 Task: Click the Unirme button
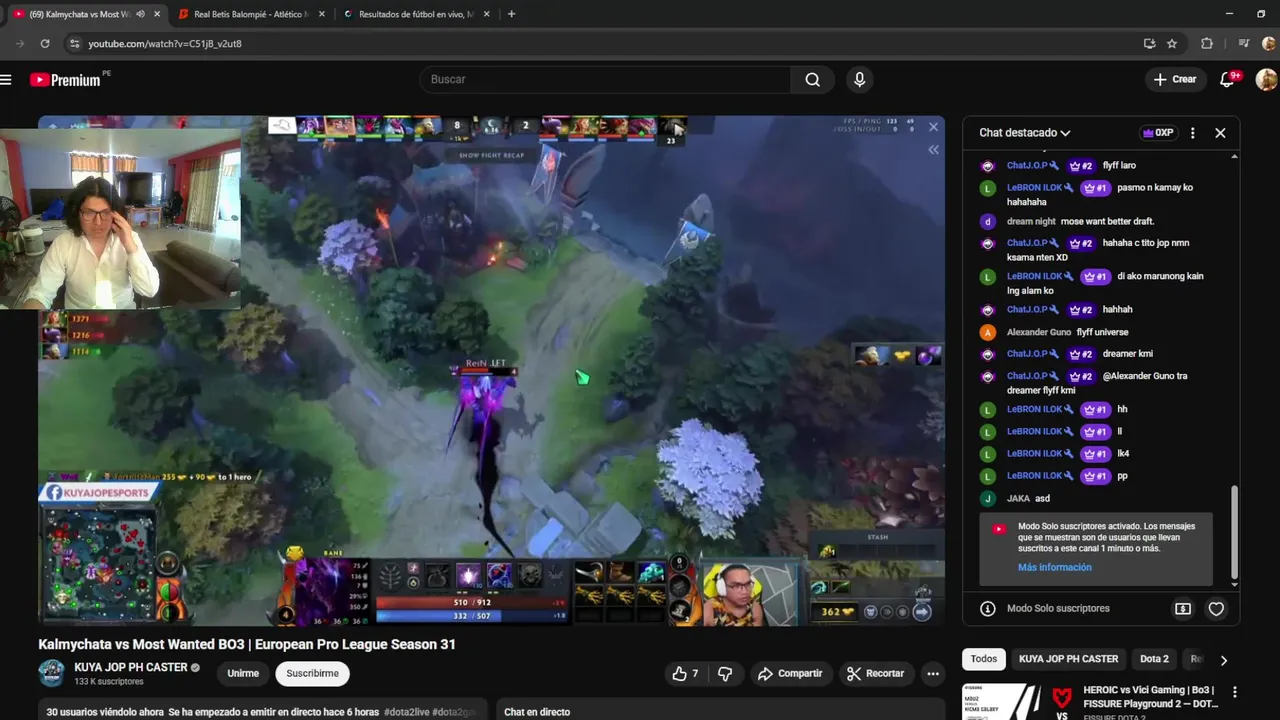(x=243, y=673)
